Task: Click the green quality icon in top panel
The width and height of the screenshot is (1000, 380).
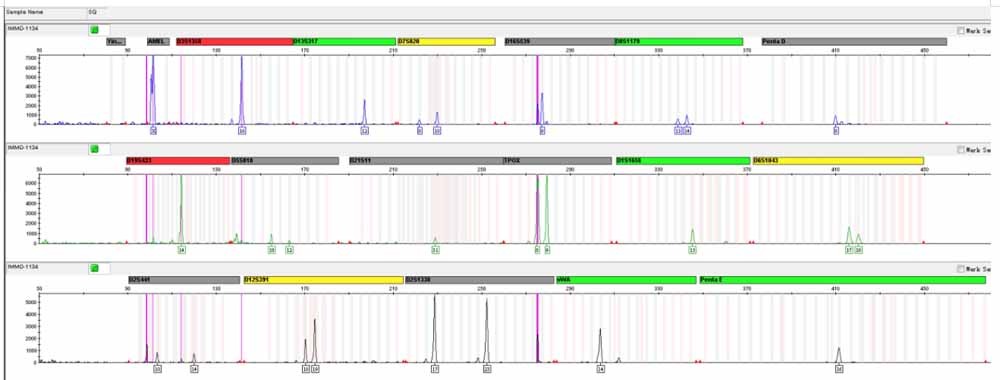Action: tap(94, 30)
